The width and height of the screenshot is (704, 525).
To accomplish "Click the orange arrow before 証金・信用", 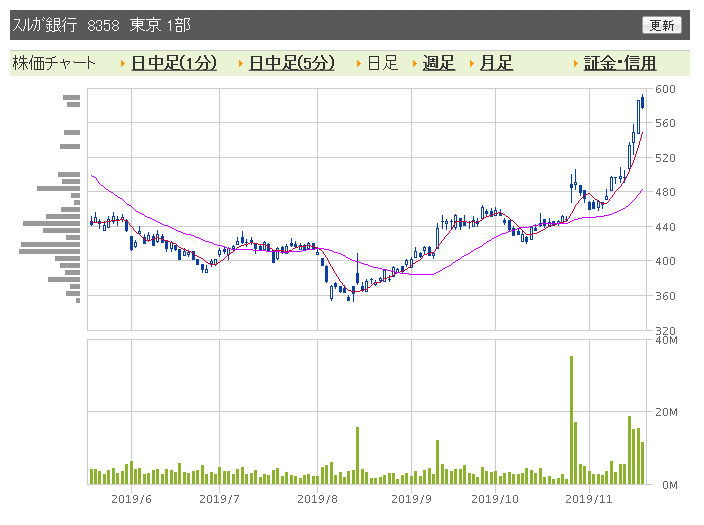I will 576,64.
